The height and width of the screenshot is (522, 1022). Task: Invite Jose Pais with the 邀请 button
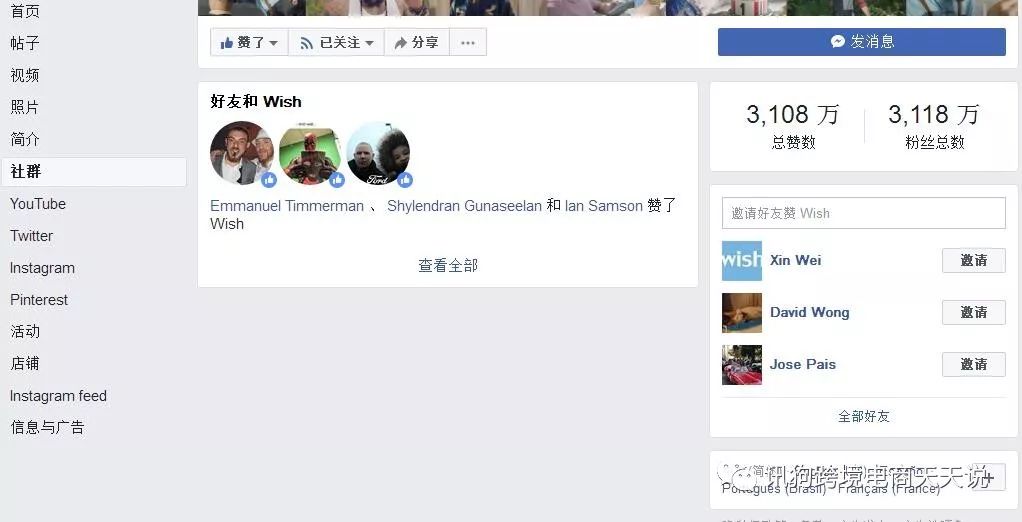click(x=974, y=364)
